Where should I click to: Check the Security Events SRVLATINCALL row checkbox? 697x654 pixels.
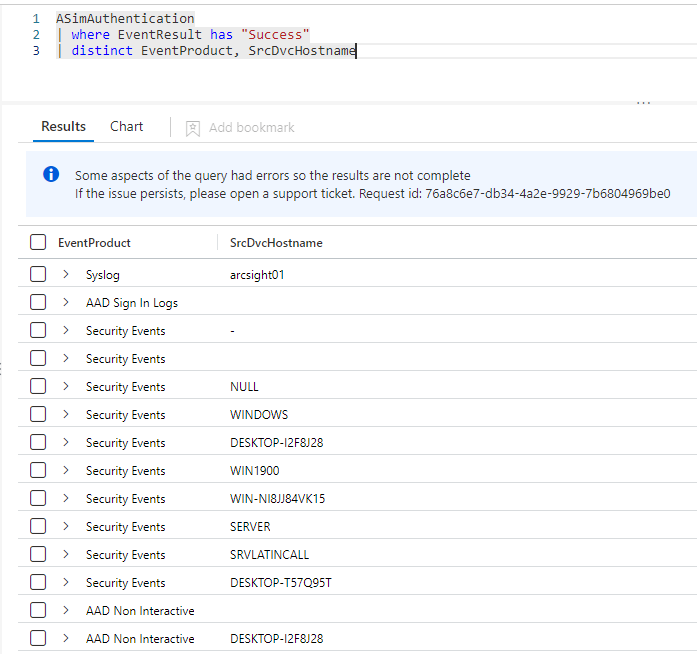[38, 554]
